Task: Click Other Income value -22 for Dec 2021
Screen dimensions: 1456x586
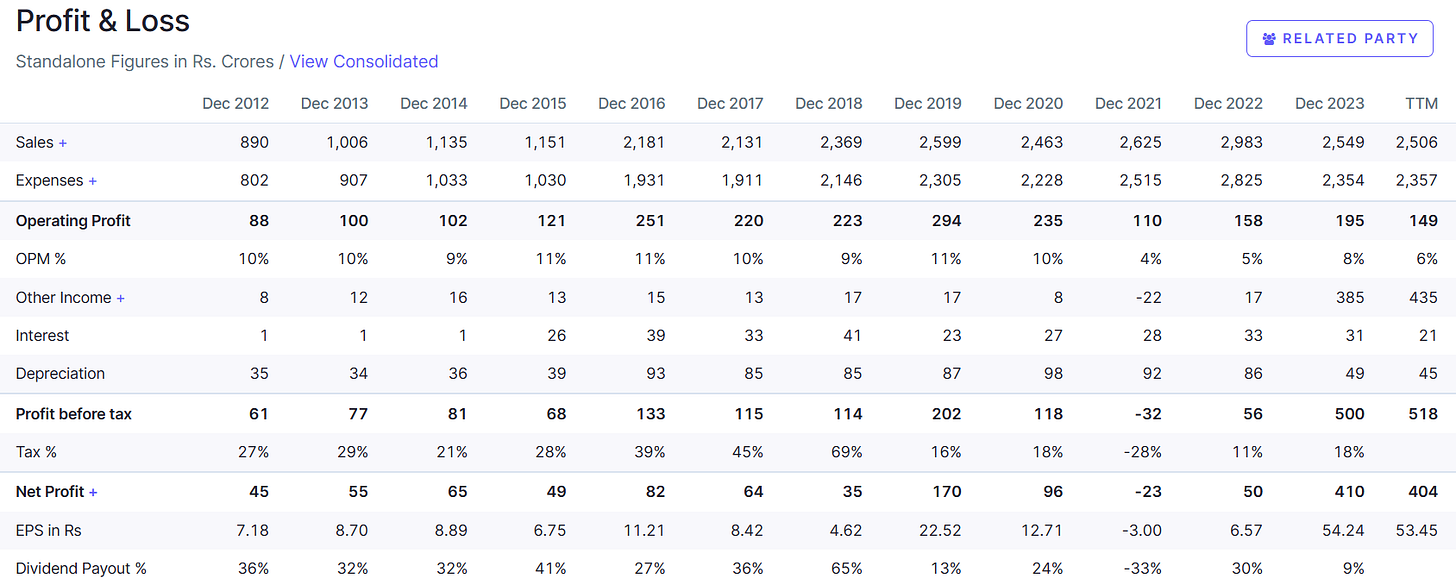Action: click(x=1150, y=298)
